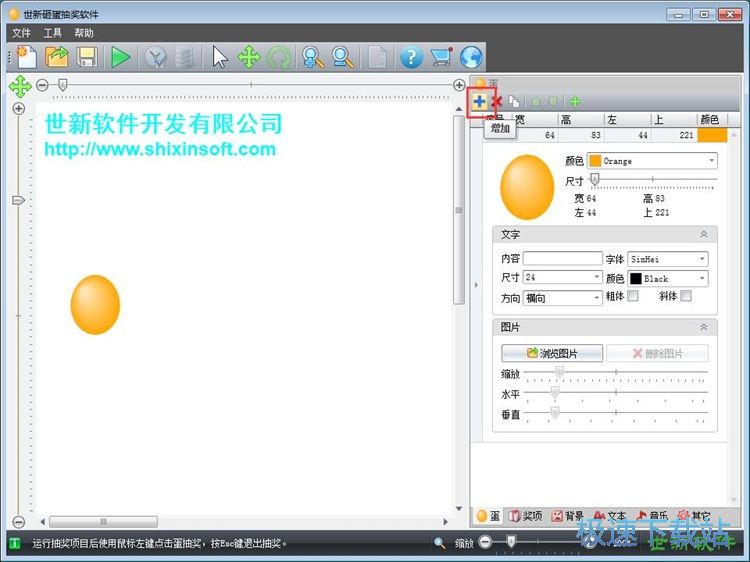Open the Orange egg color dropdown
Screen dimensions: 750x562
point(653,161)
